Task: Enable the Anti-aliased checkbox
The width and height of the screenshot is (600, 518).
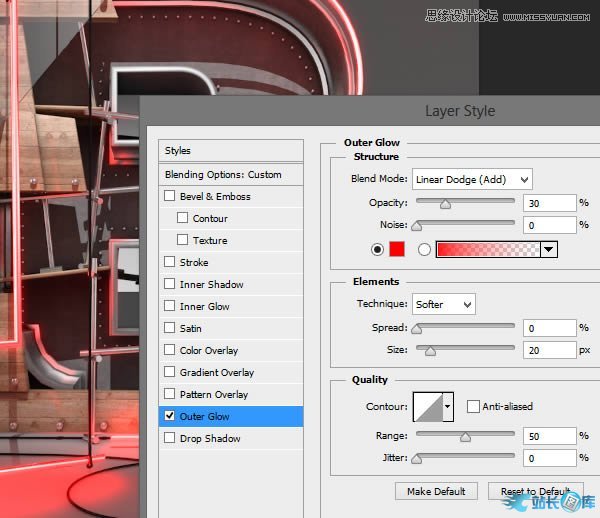Action: pos(473,407)
